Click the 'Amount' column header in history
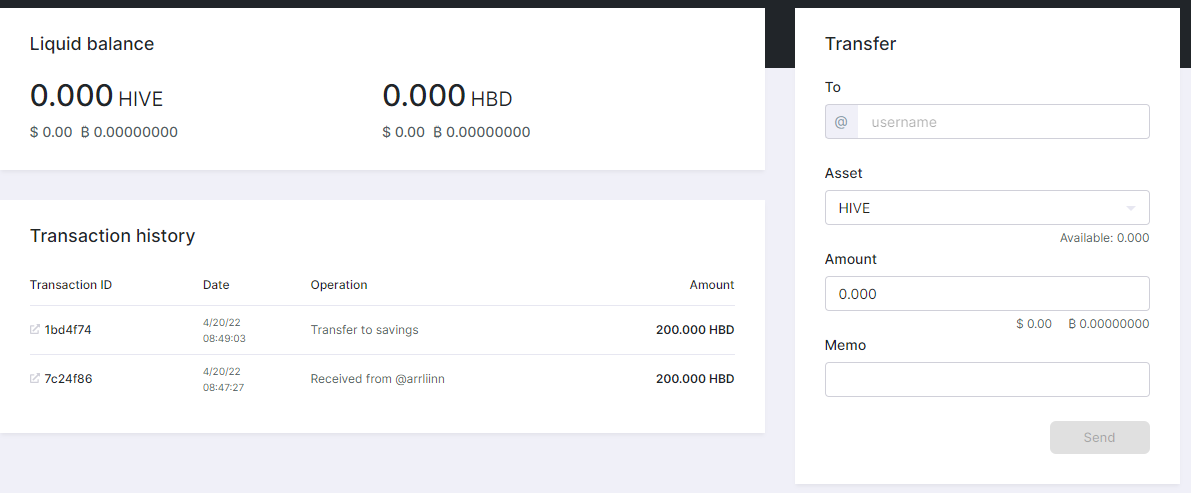The image size is (1191, 493). click(712, 285)
